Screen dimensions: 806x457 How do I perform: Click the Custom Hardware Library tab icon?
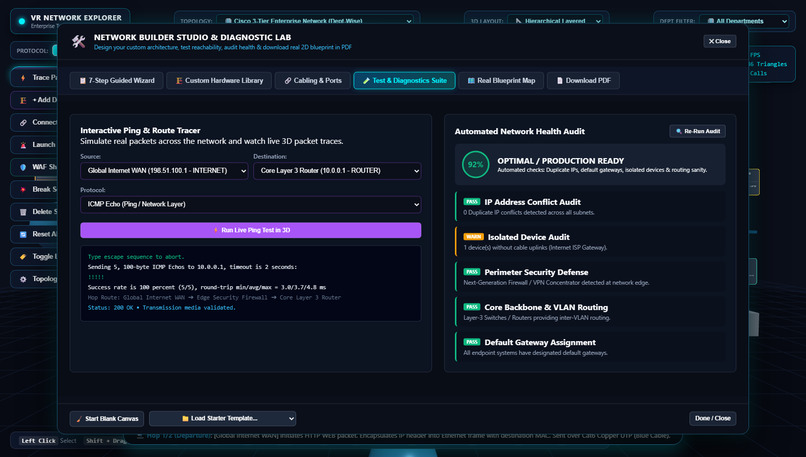click(179, 81)
